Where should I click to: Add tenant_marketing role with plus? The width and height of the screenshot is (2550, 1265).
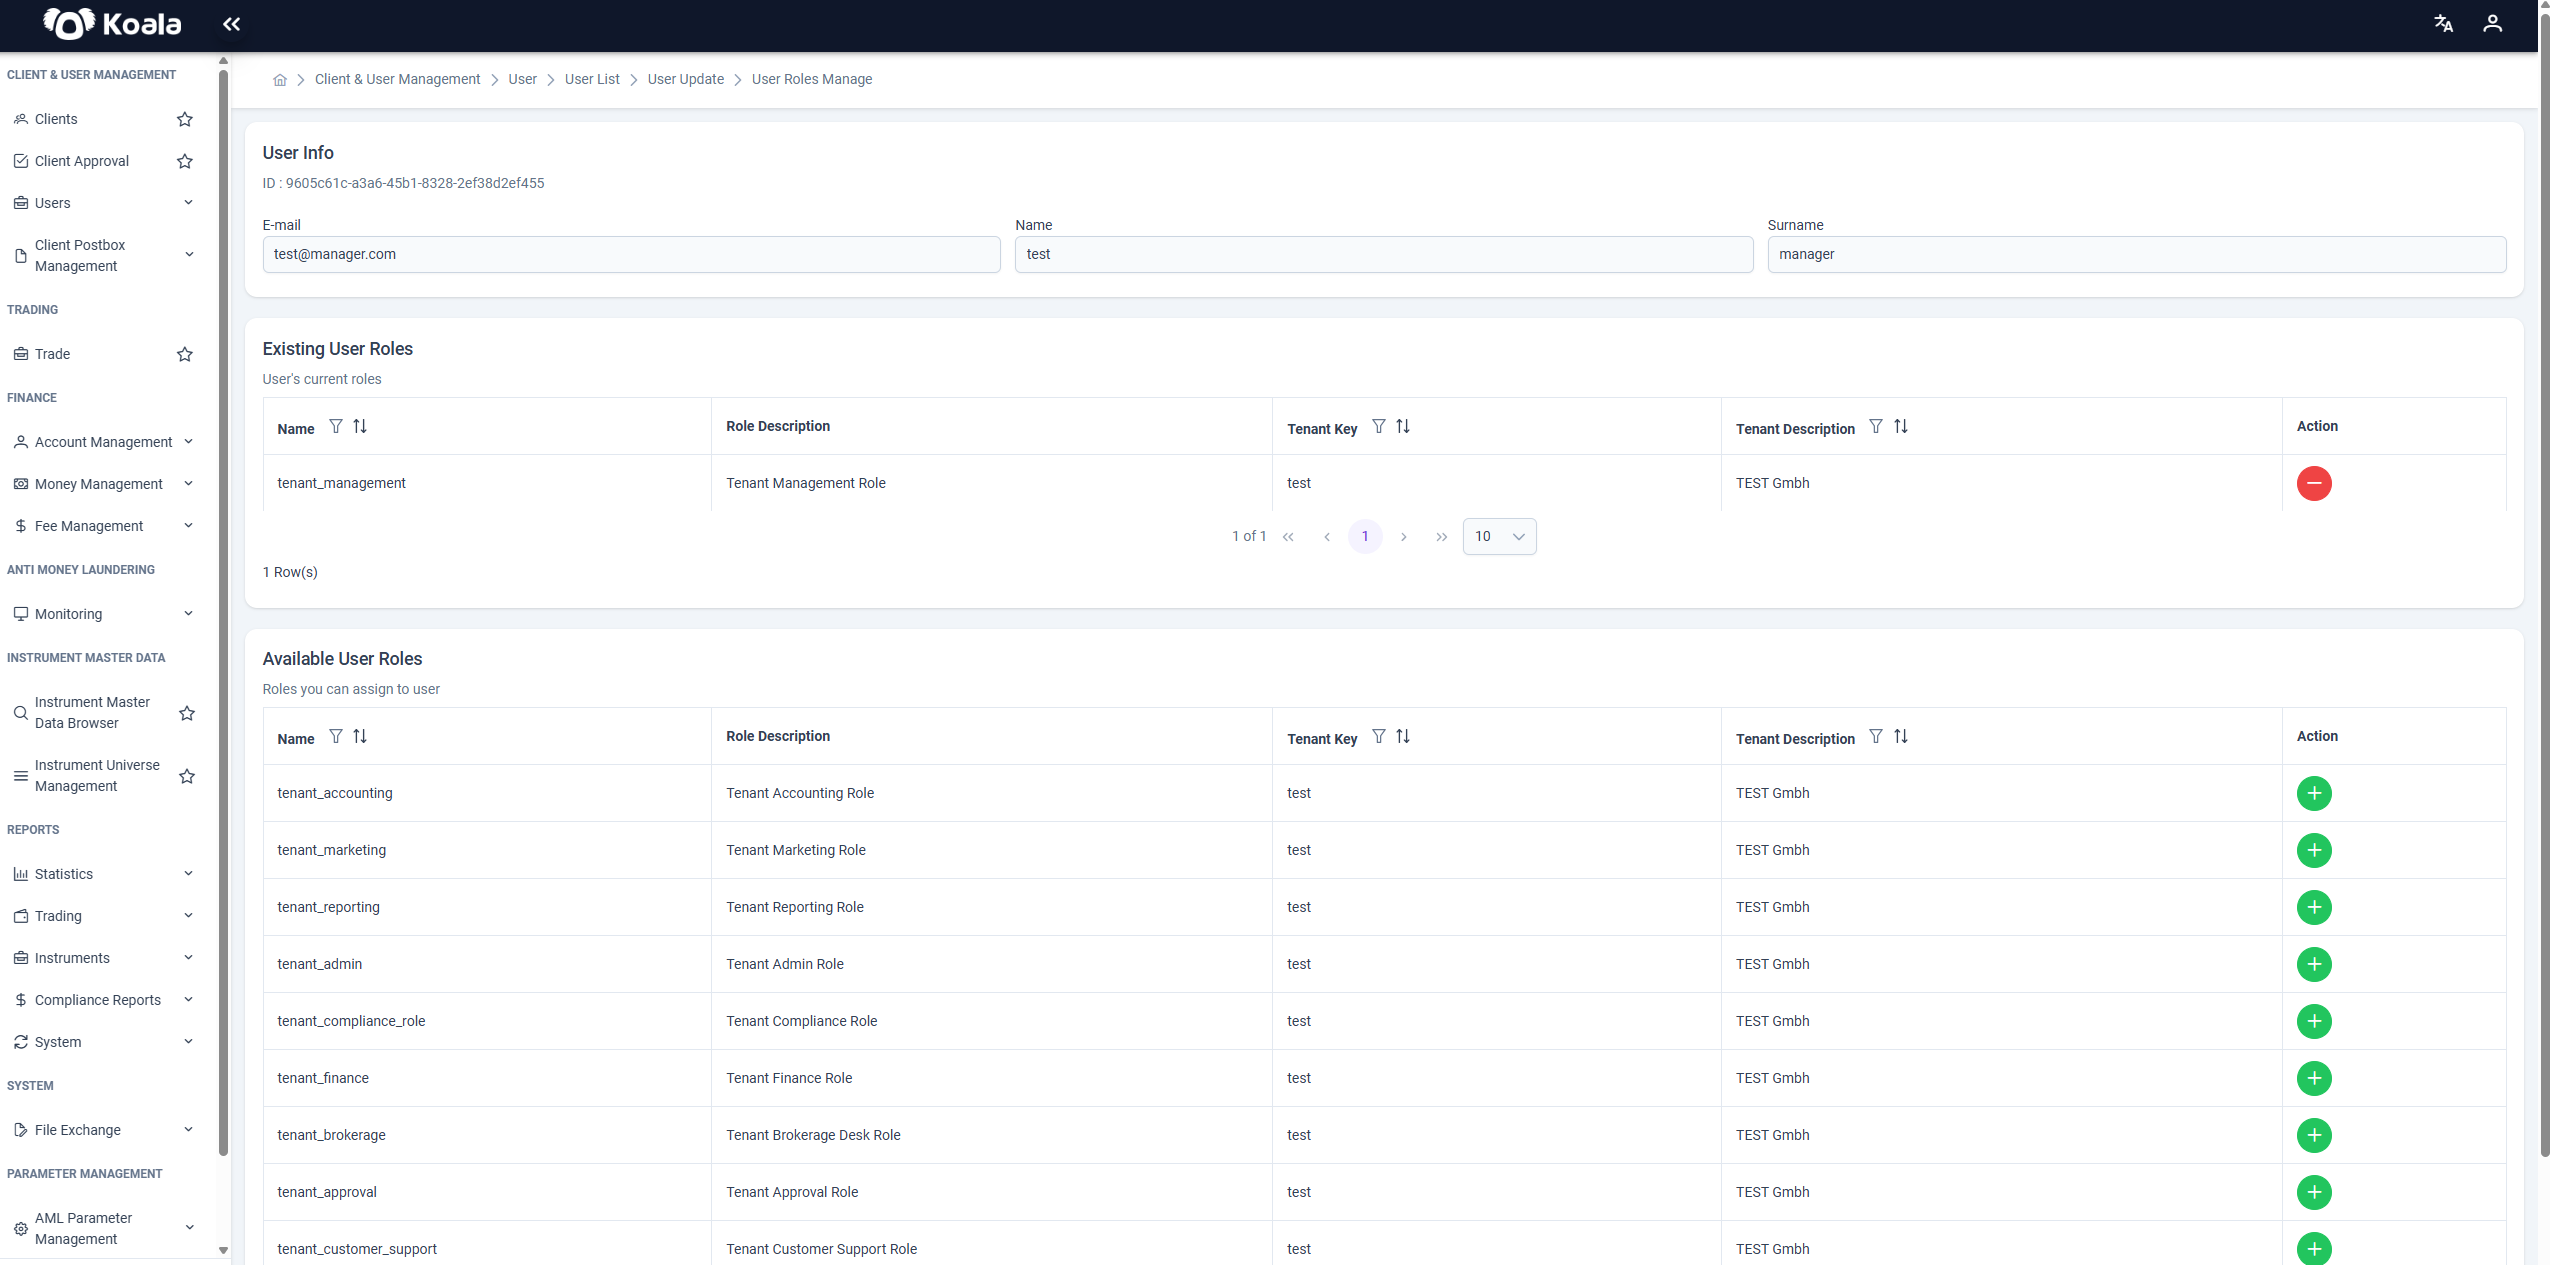[x=2314, y=850]
